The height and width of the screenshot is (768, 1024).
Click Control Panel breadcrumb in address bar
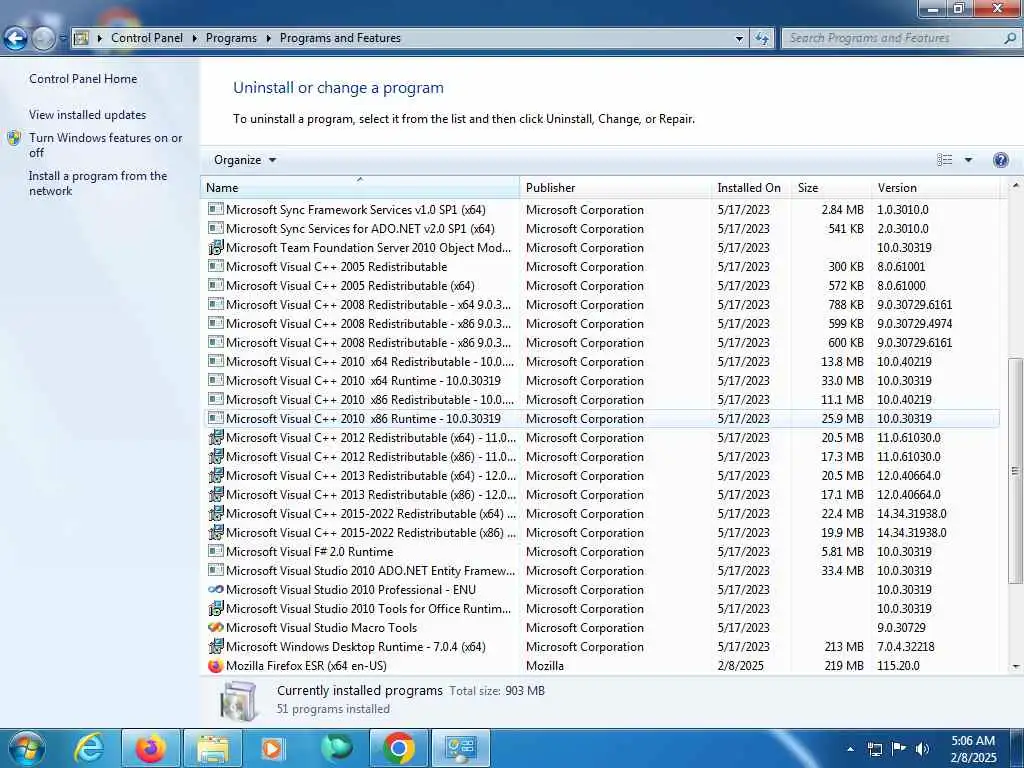click(147, 39)
